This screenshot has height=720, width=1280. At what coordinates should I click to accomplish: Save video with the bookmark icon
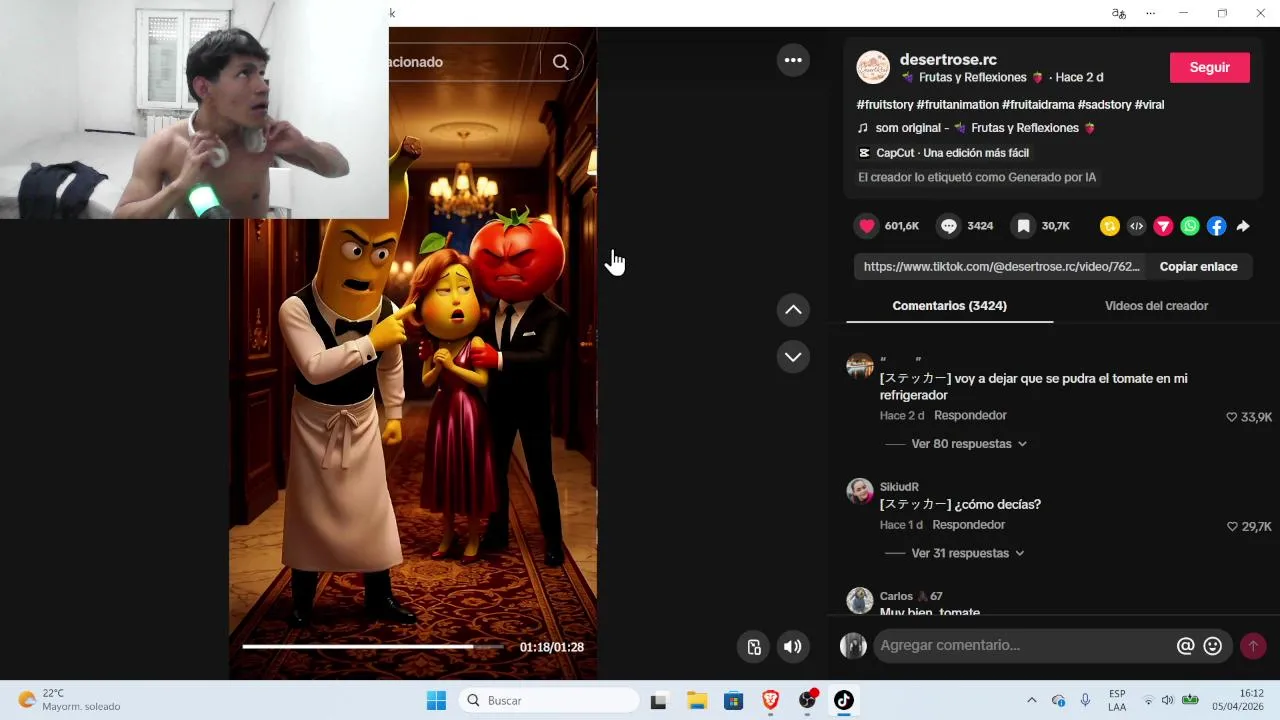1023,226
